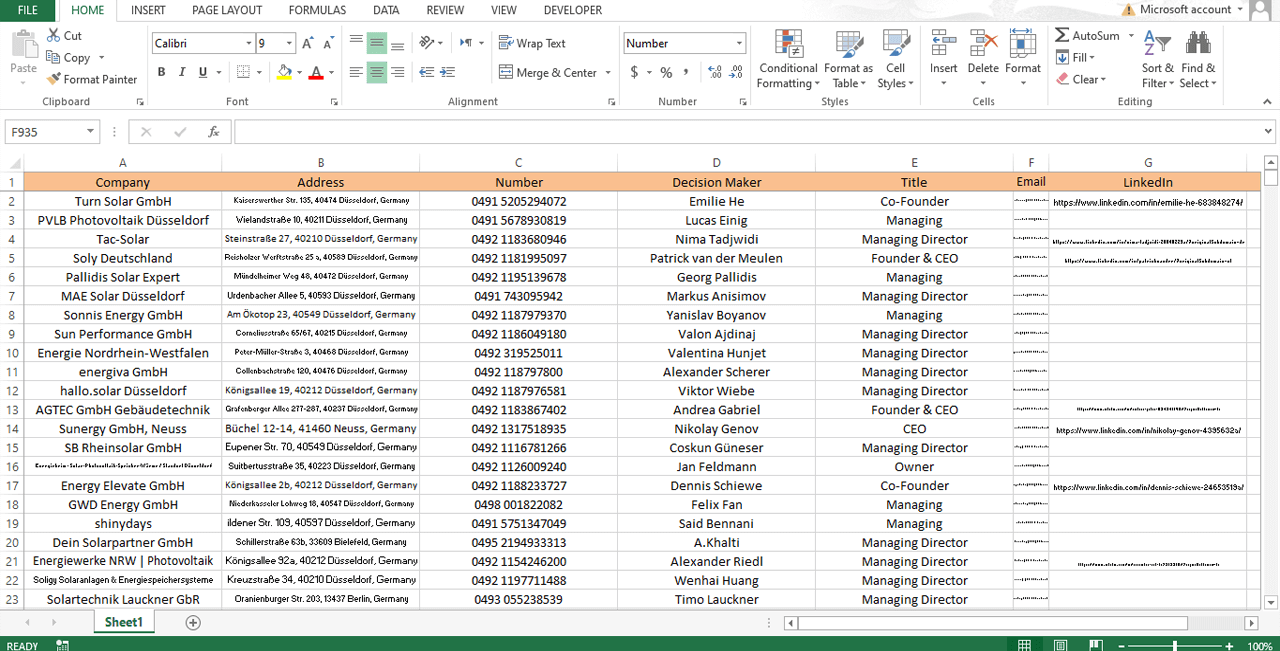Open the PAGE LAYOUT ribbon tab
This screenshot has height=651, width=1280.
[227, 10]
